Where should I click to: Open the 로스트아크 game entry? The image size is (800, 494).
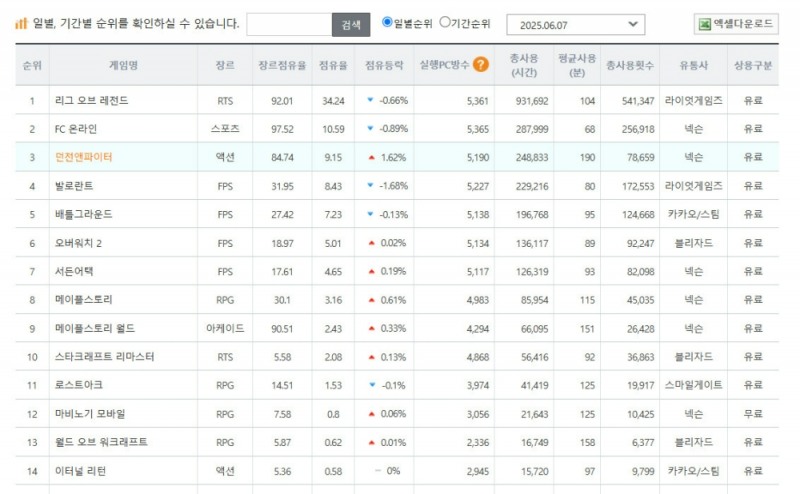(79, 385)
